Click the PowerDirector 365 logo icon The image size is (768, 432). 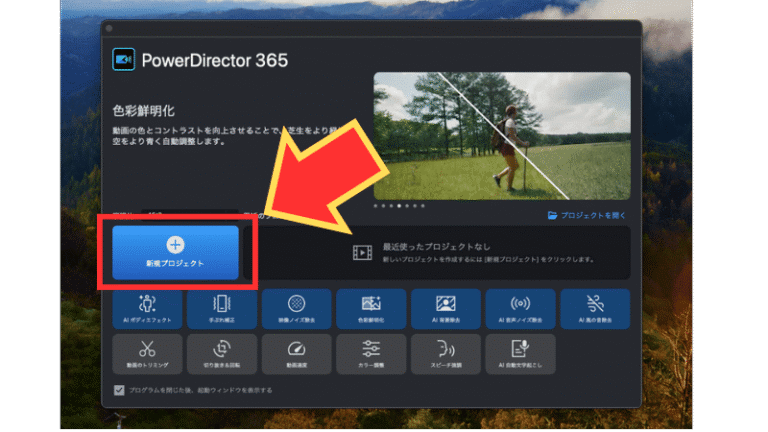pyautogui.click(x=125, y=60)
